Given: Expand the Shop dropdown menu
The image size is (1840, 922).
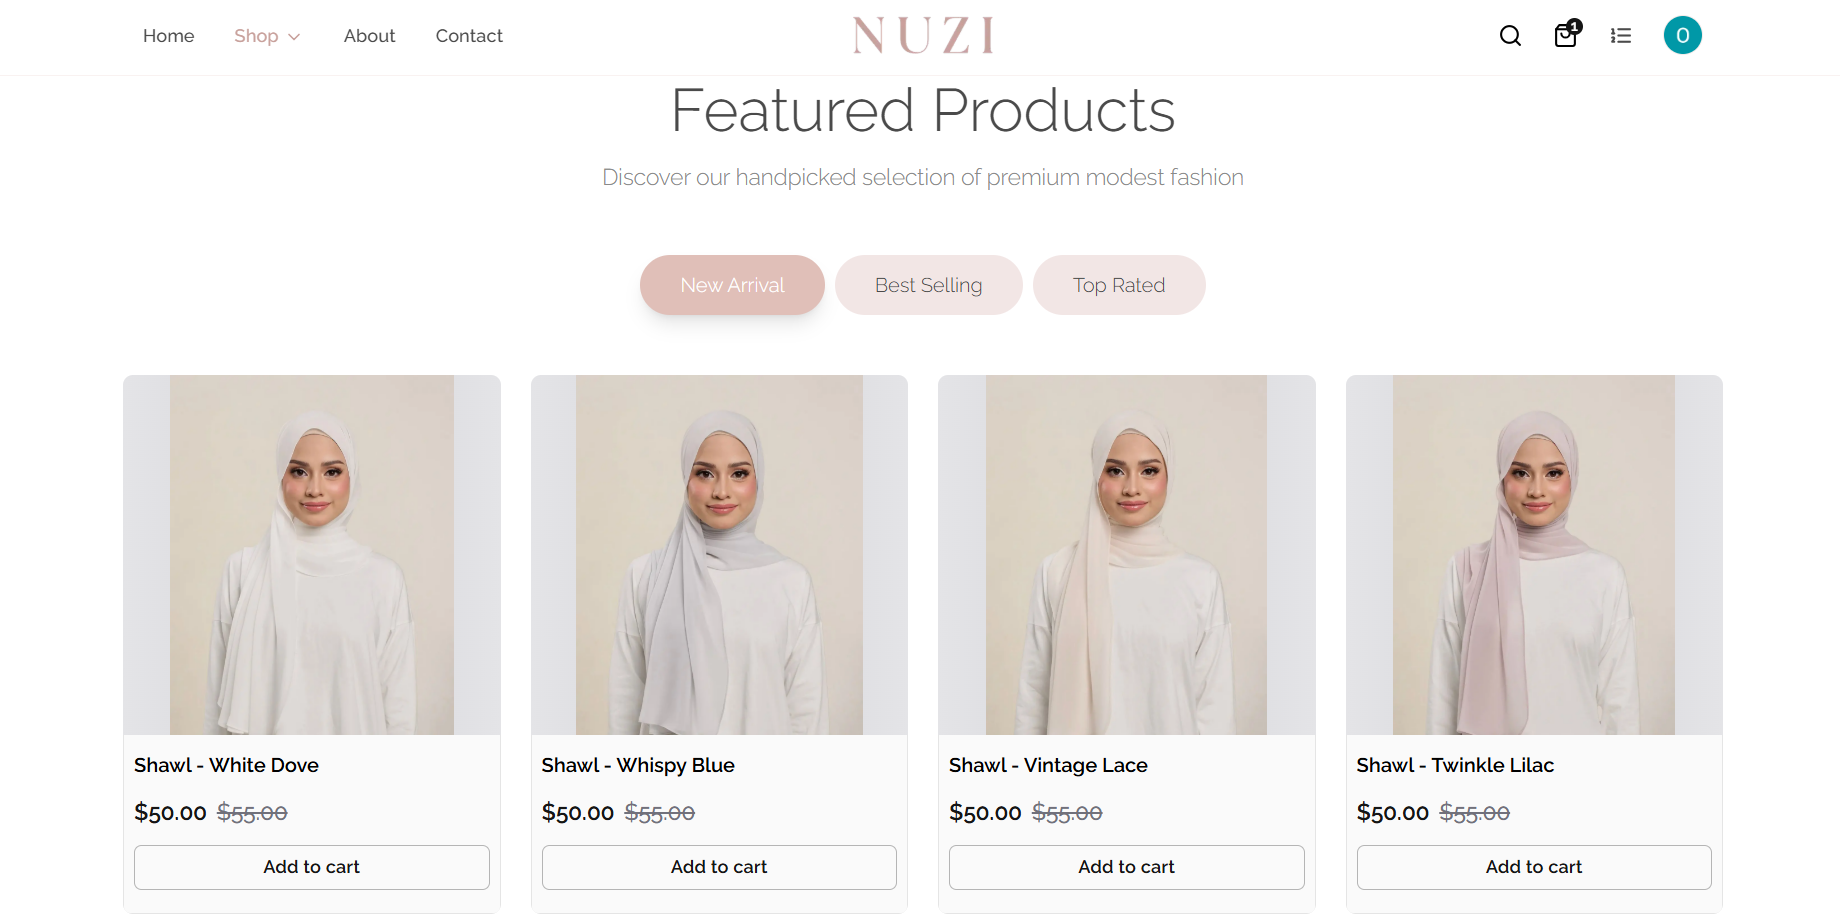Looking at the screenshot, I should point(257,35).
